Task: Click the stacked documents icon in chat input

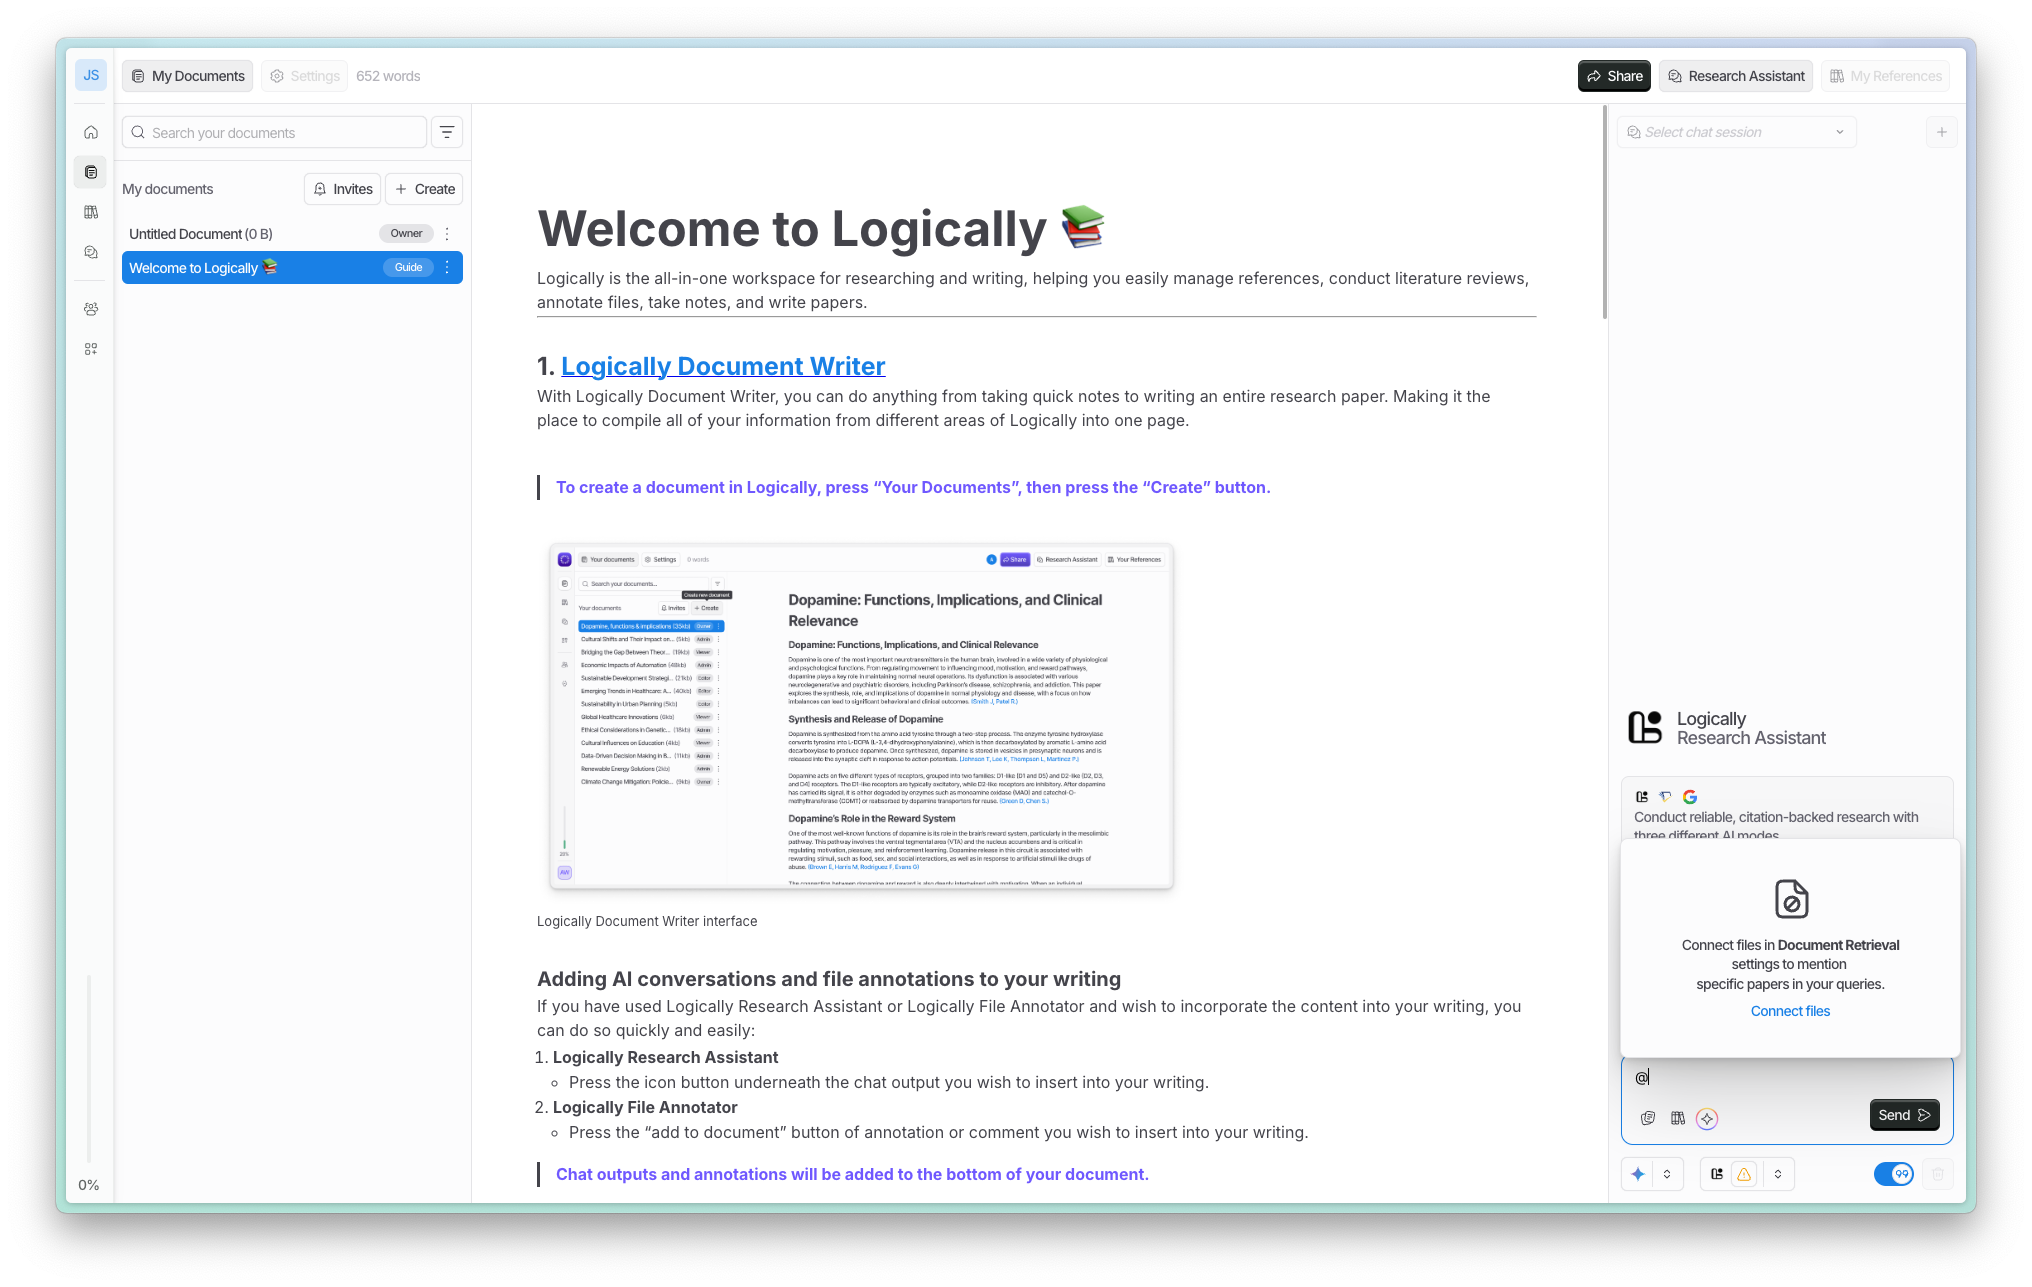Action: coord(1648,1118)
